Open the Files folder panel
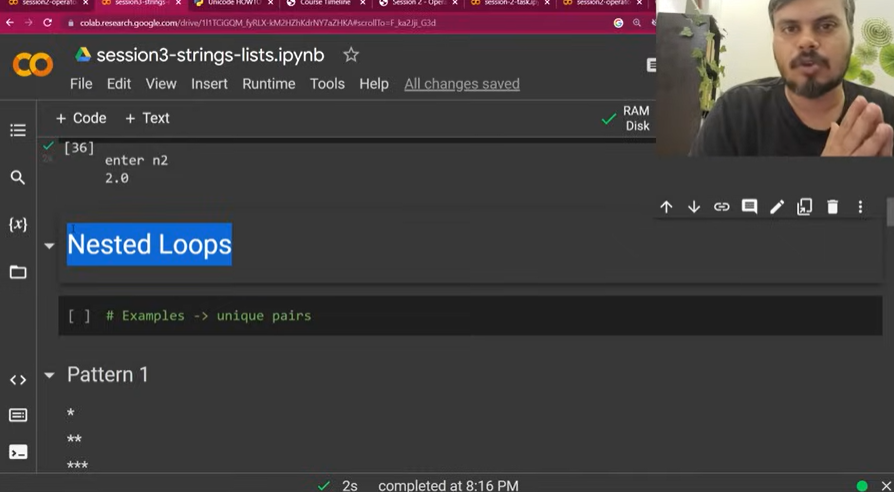Viewport: 894px width, 492px height. pyautogui.click(x=18, y=272)
